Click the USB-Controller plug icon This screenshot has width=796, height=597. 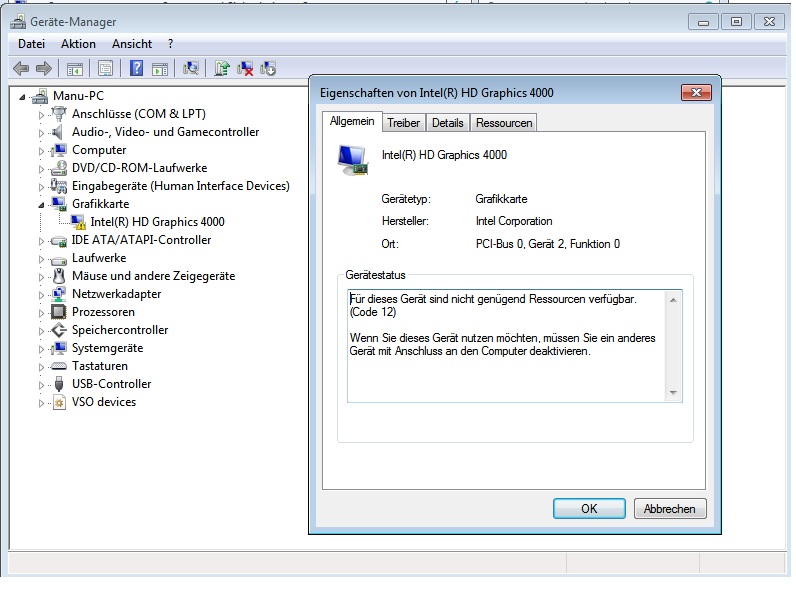click(59, 384)
